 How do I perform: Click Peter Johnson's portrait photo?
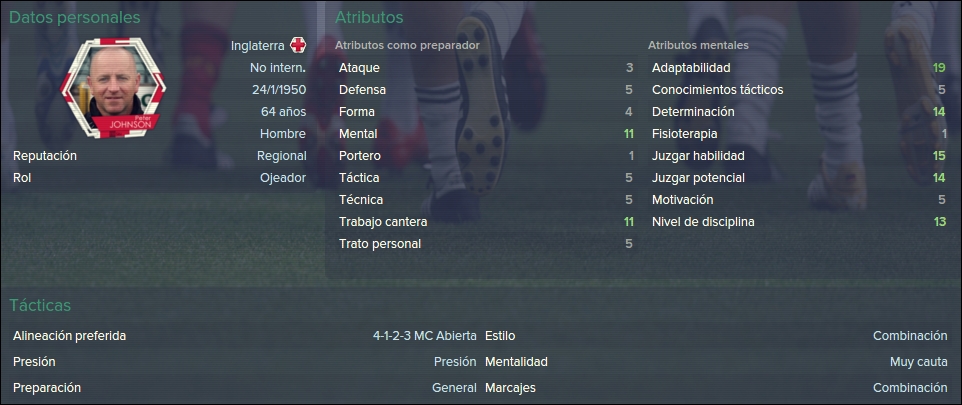pos(113,88)
